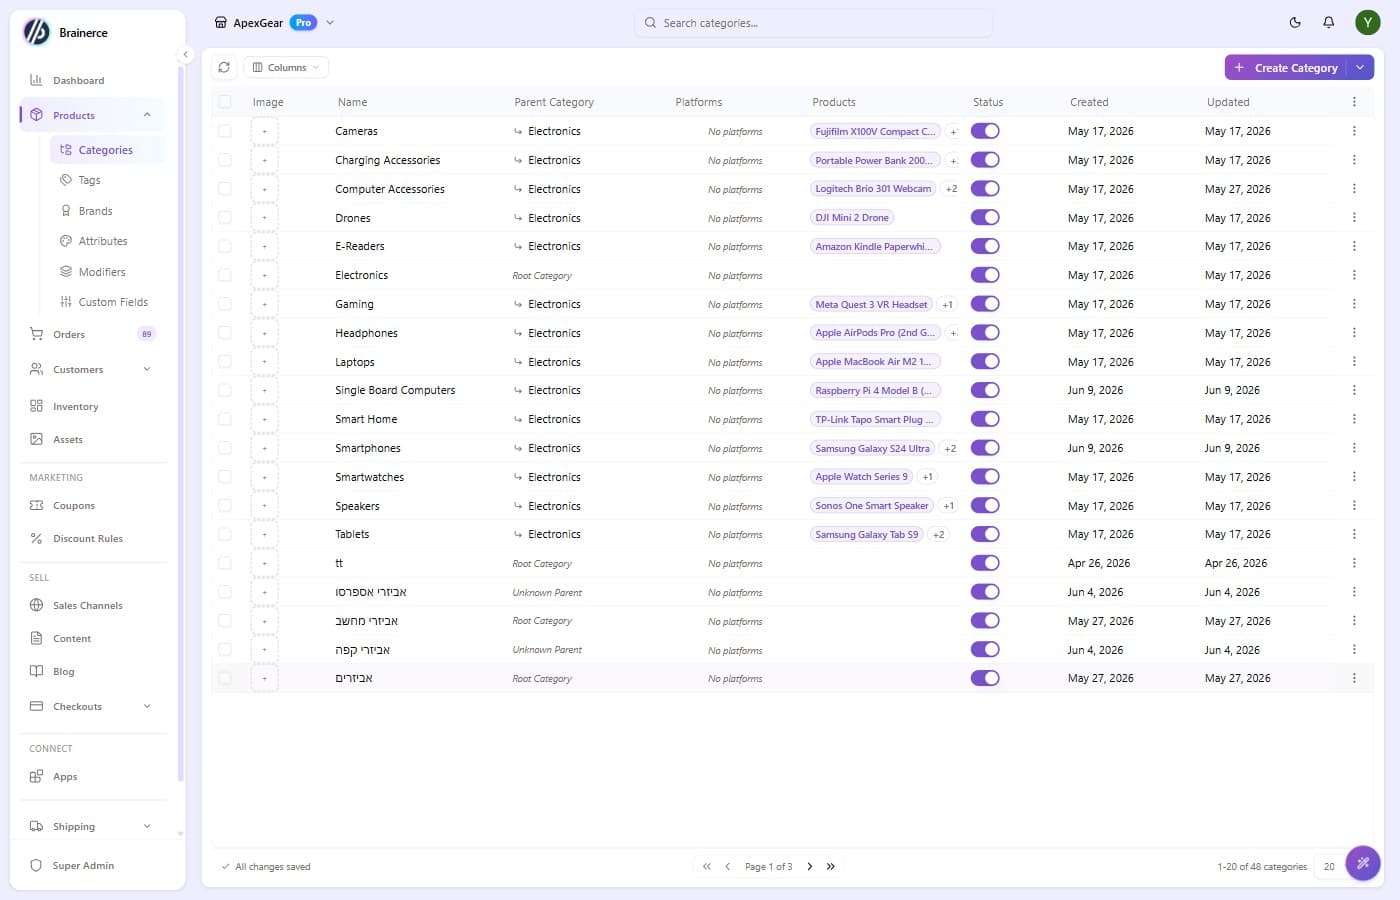Add image for Electronics category
Viewport: 1400px width, 900px height.
(x=265, y=275)
